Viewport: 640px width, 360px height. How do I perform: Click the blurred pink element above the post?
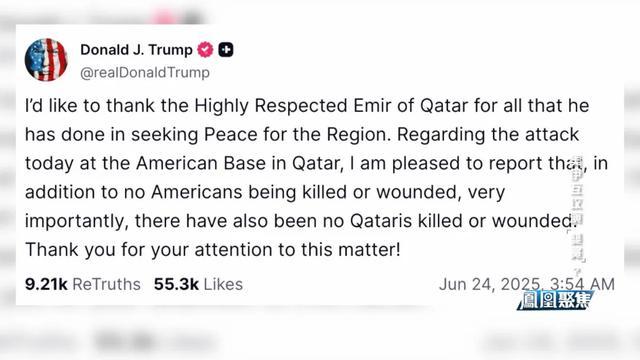[164, 18]
